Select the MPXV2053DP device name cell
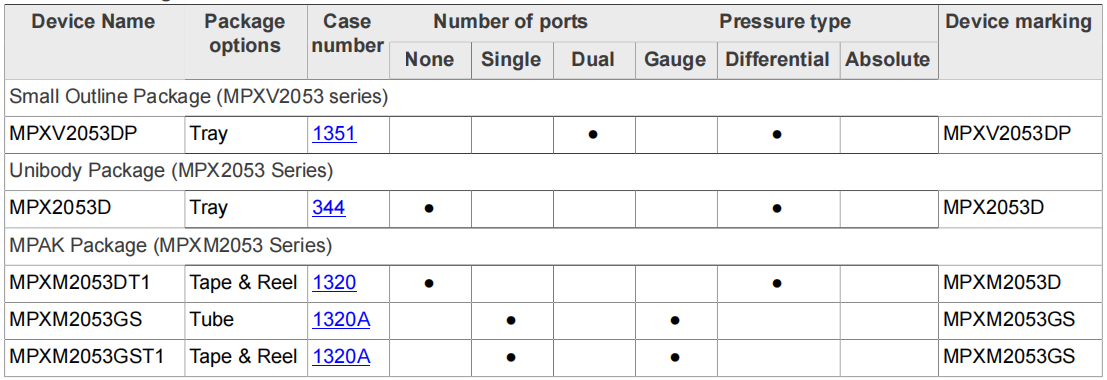1107x380 pixels. click(94, 134)
